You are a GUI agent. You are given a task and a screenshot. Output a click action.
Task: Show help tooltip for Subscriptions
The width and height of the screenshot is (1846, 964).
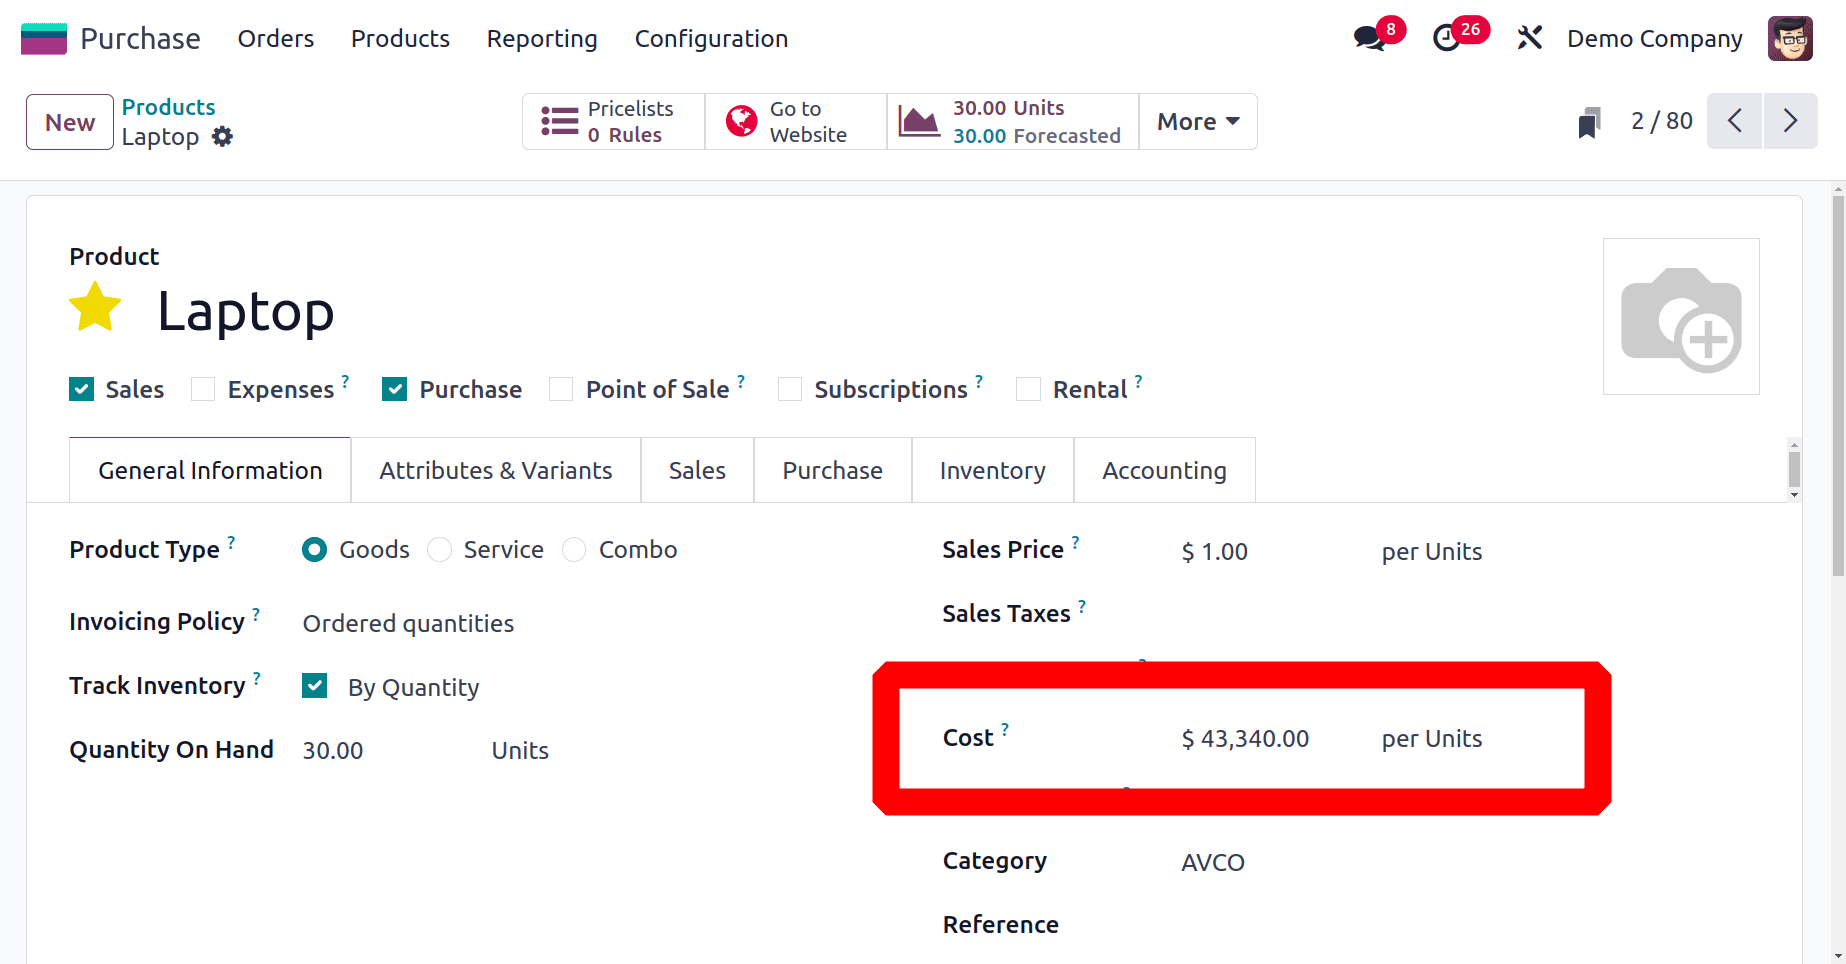tap(979, 381)
